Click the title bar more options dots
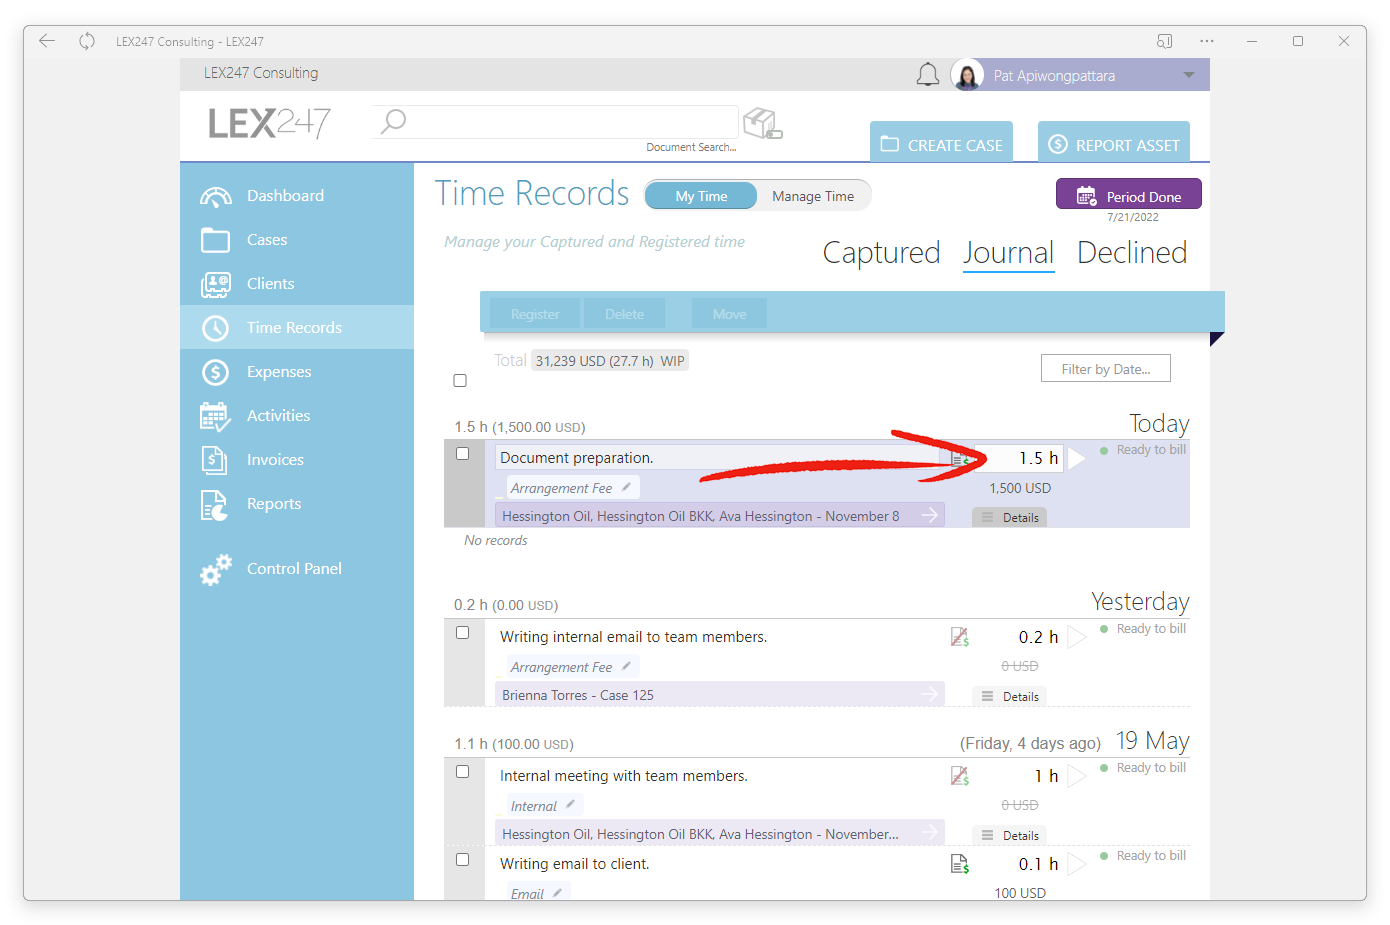Viewport: 1390px width, 925px height. click(1207, 41)
